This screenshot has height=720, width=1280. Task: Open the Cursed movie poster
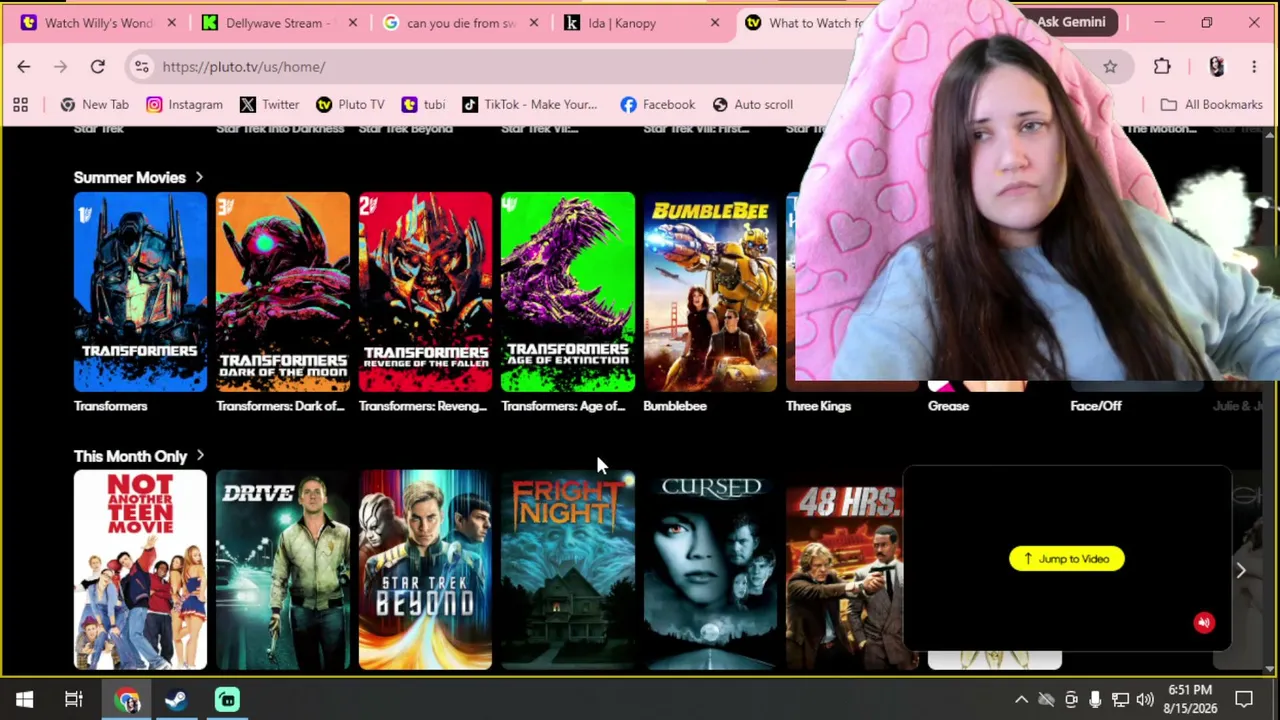[710, 570]
